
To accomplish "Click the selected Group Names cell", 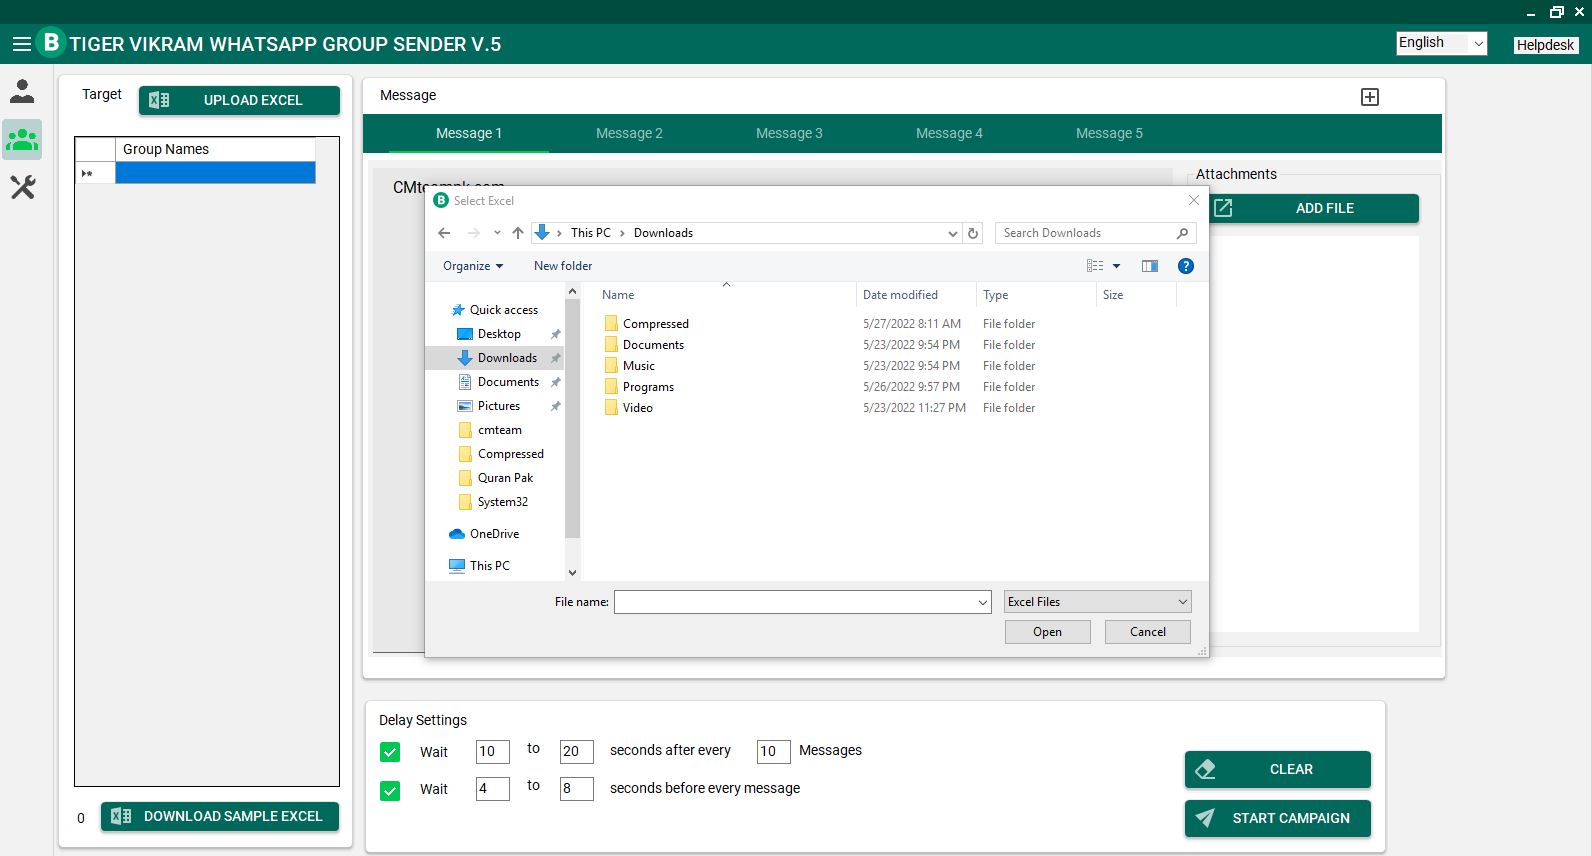I will [215, 174].
